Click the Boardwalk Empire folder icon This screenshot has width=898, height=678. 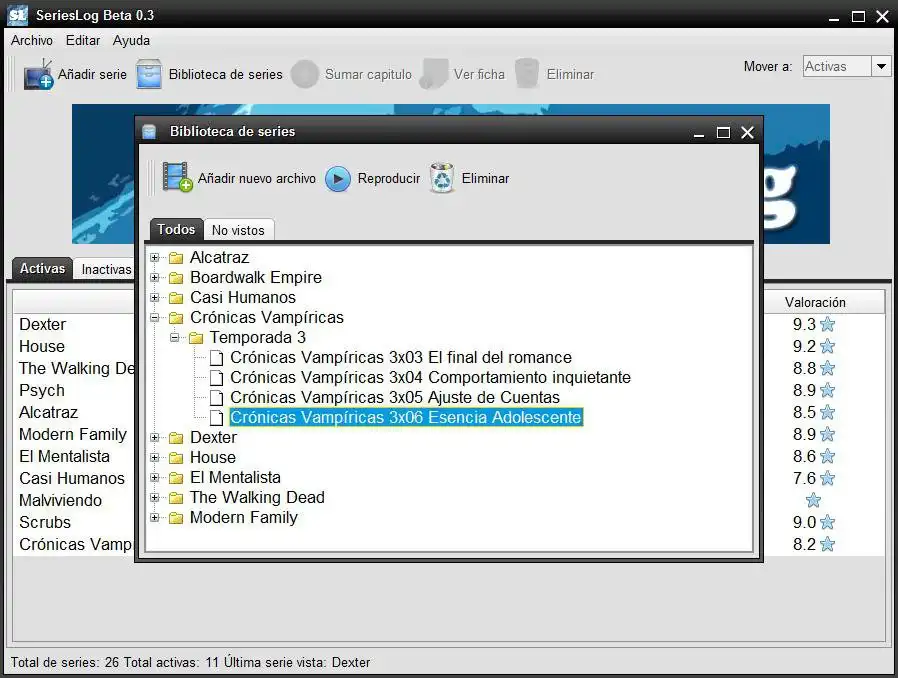(176, 278)
